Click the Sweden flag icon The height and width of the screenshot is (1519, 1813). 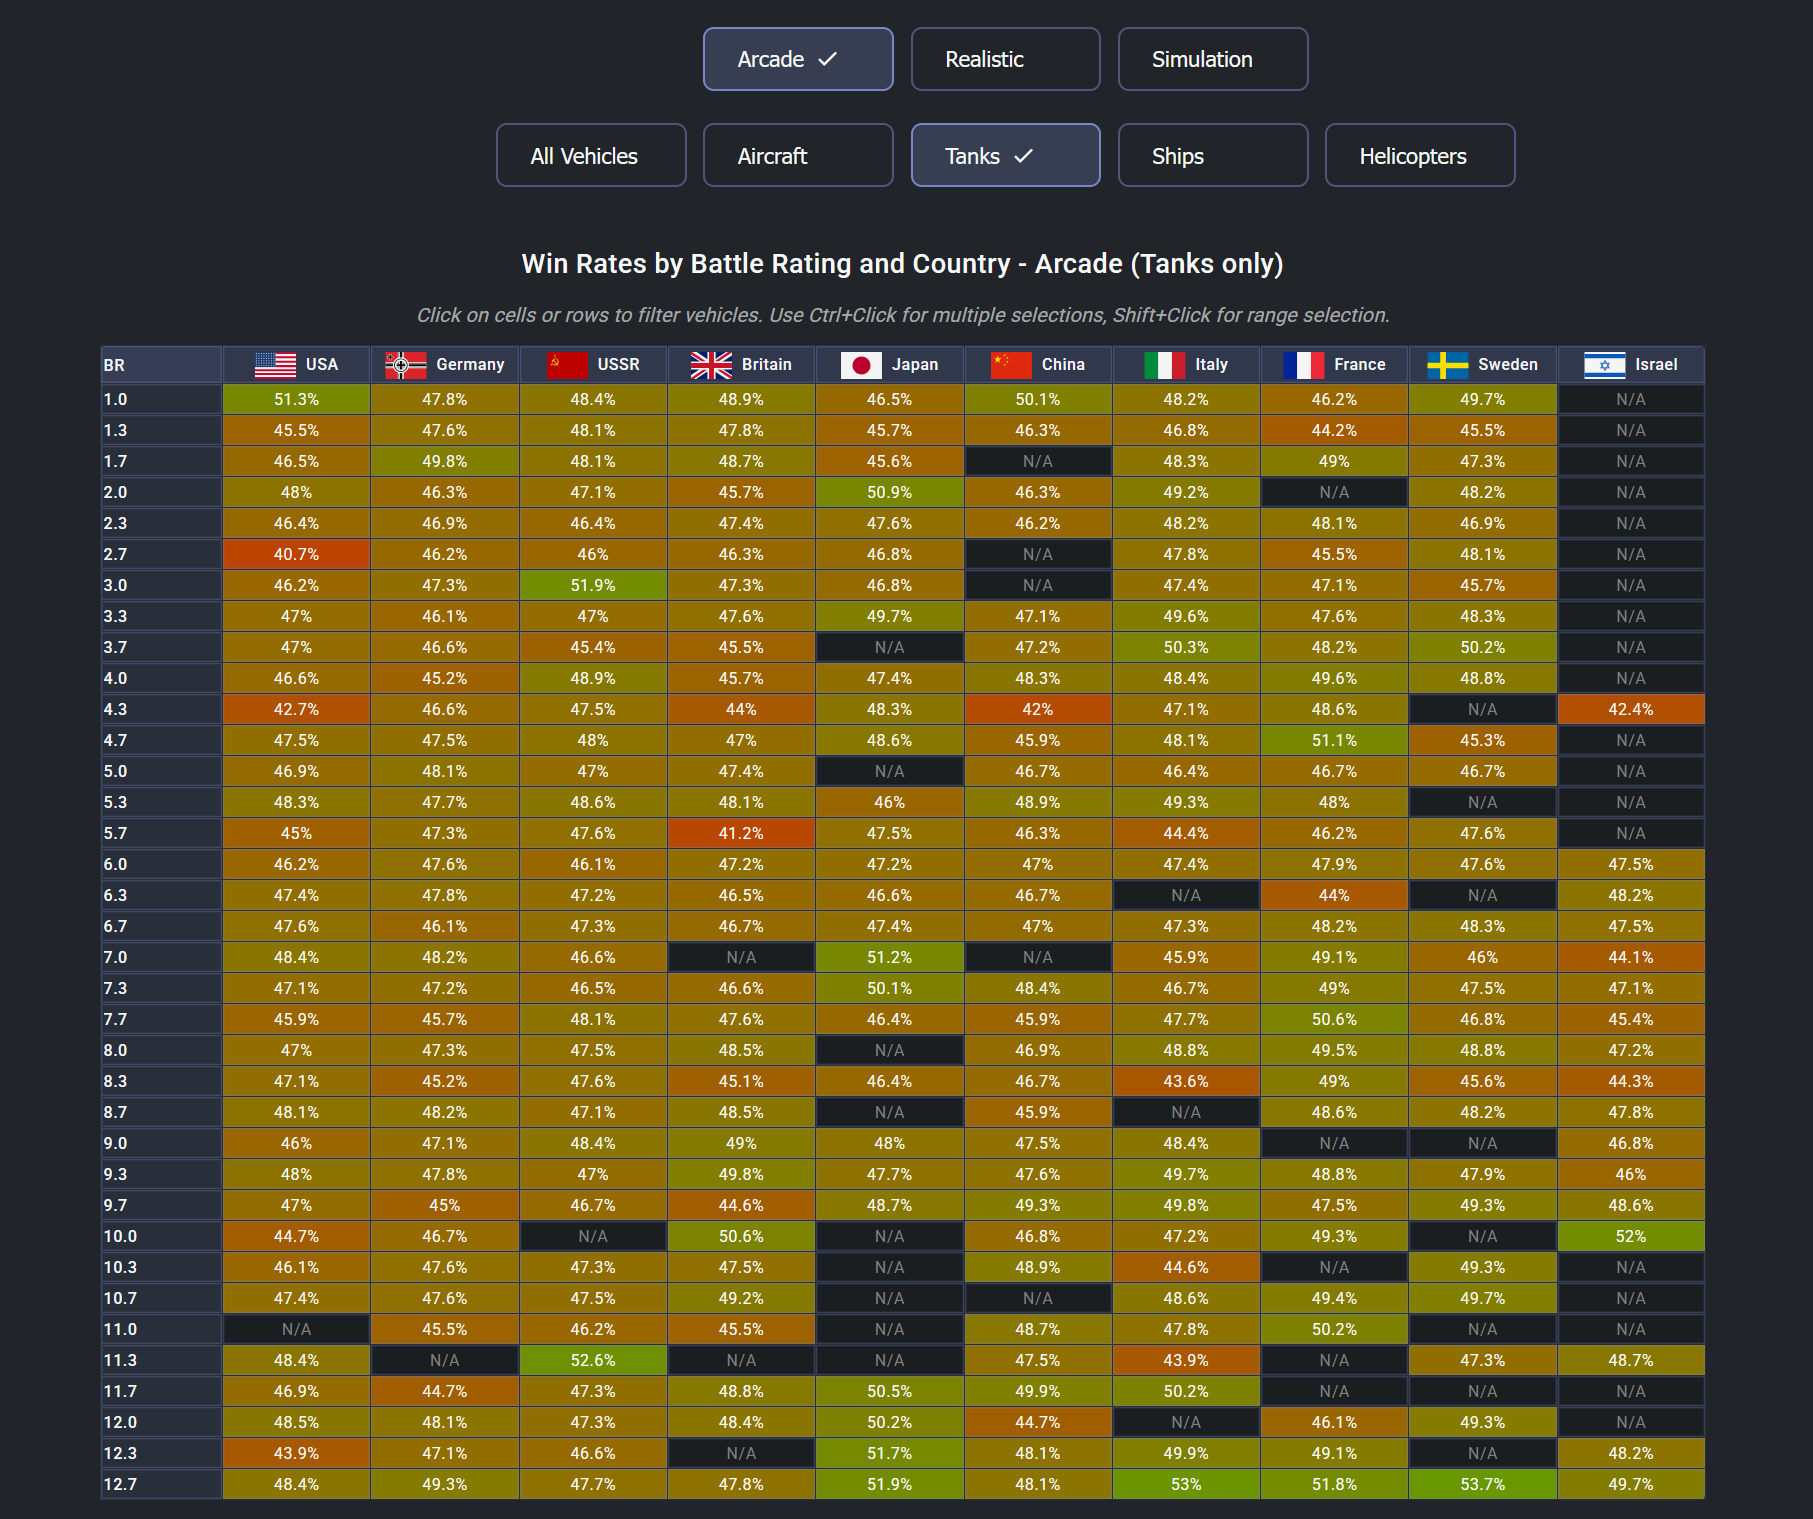(1447, 365)
